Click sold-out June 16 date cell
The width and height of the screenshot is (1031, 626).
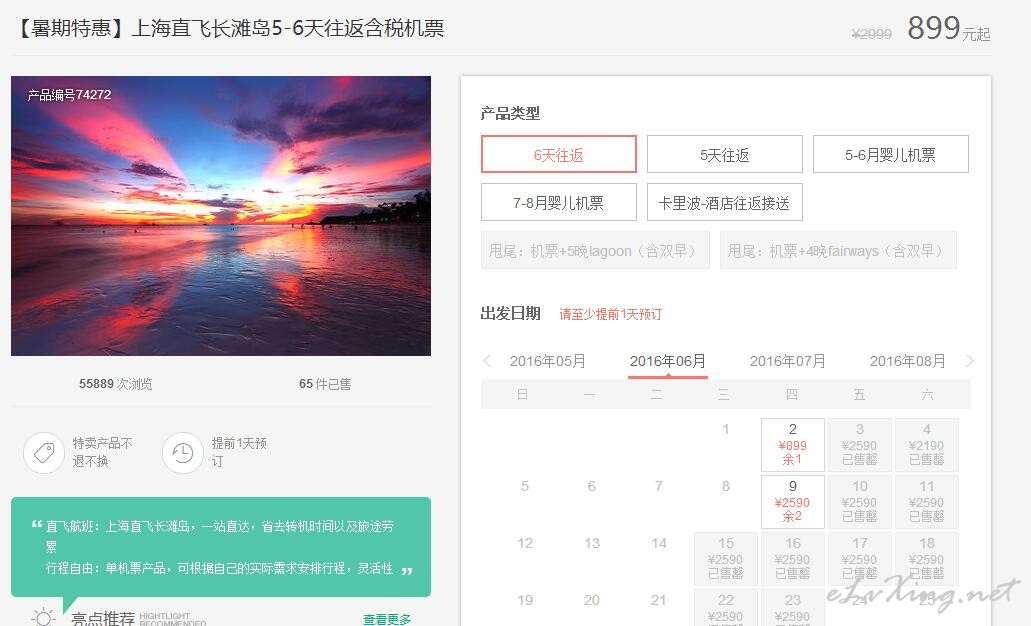click(793, 559)
